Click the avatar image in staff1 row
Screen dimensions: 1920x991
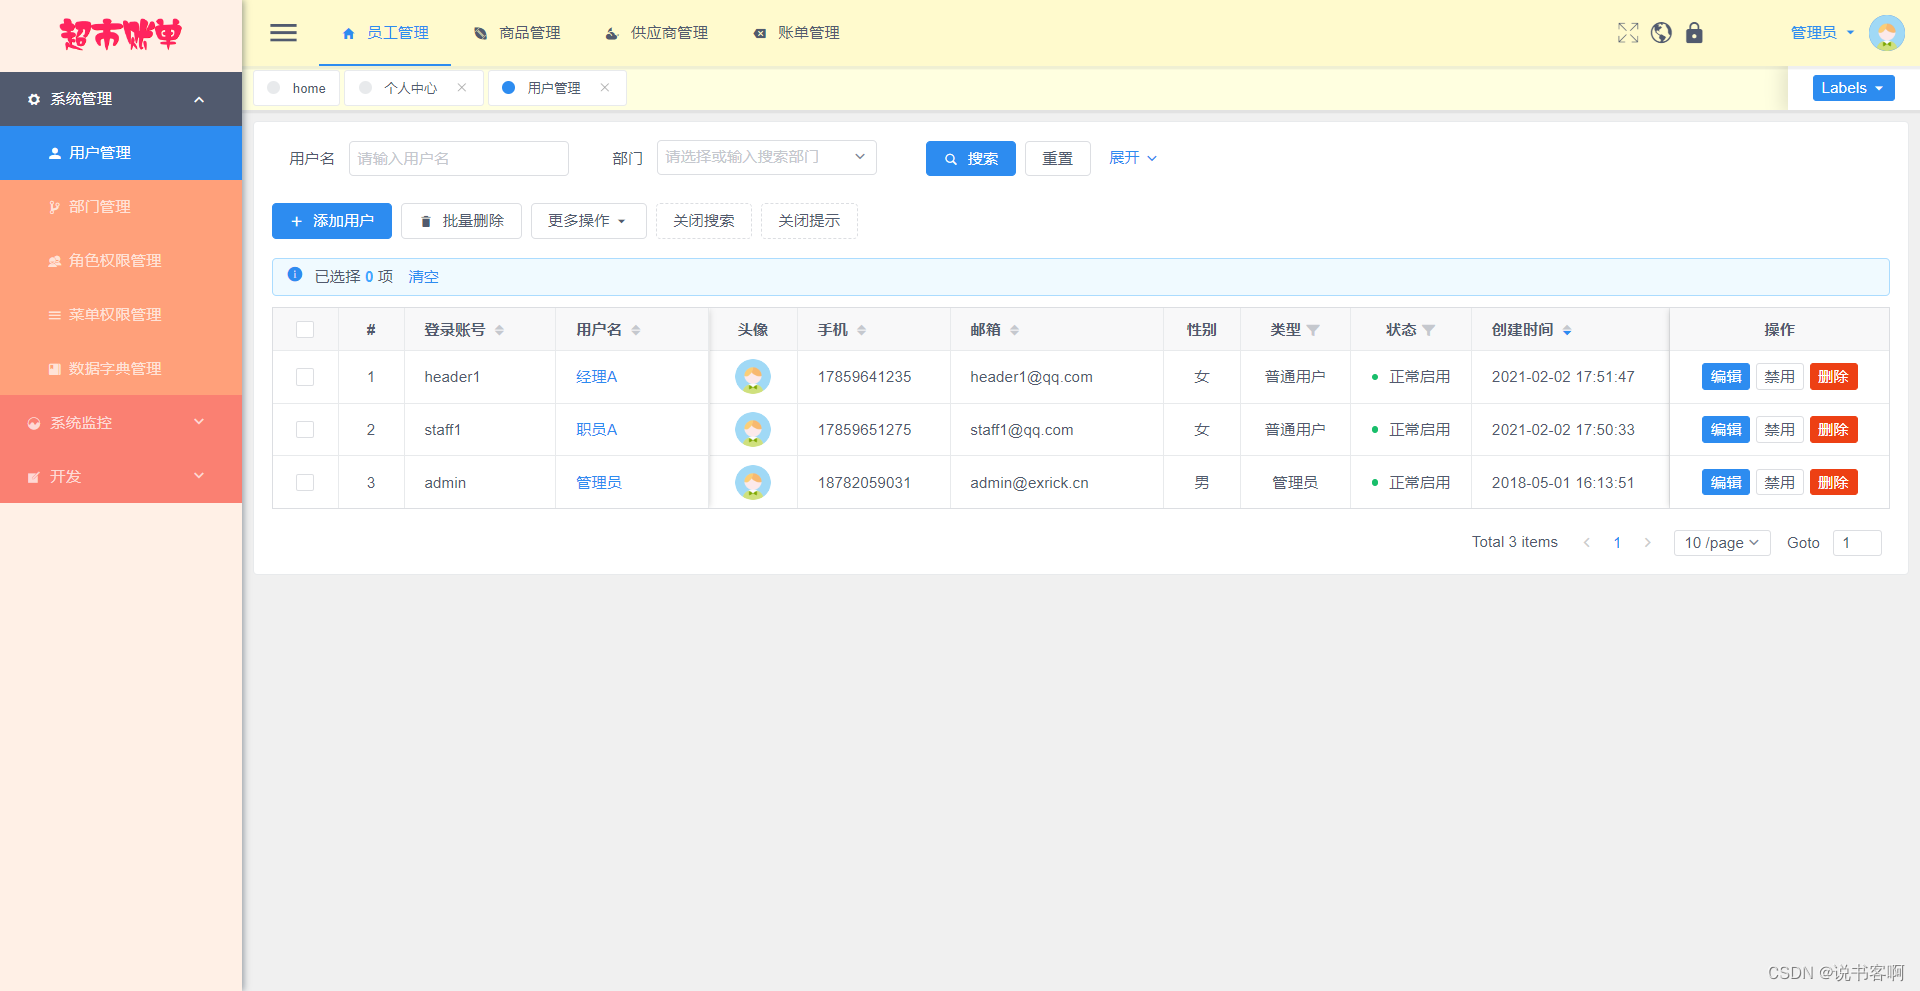pos(753,430)
